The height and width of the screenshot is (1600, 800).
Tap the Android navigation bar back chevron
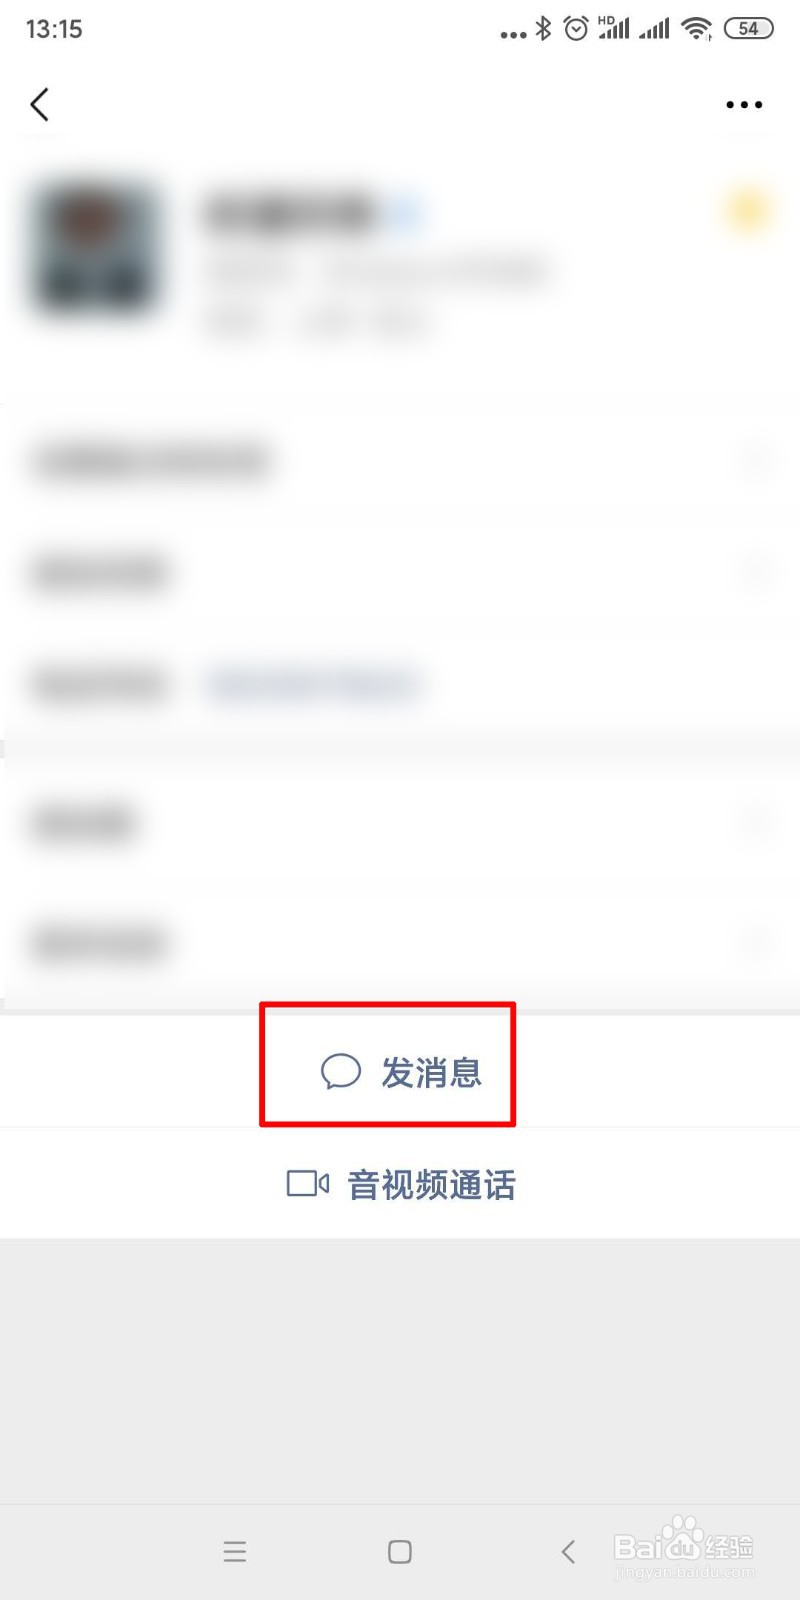click(568, 1551)
